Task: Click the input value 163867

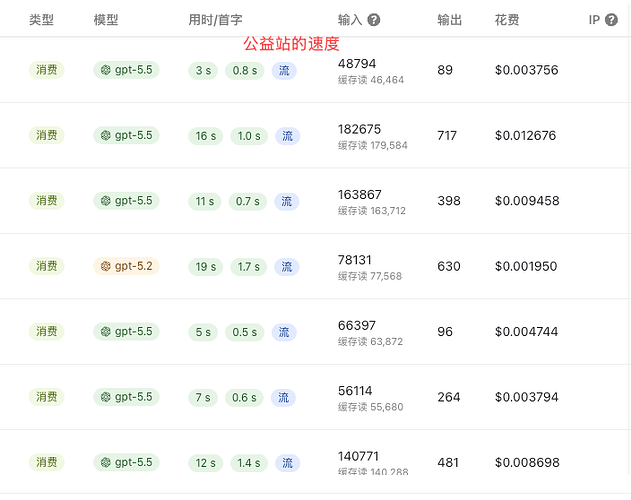Action: click(x=359, y=194)
